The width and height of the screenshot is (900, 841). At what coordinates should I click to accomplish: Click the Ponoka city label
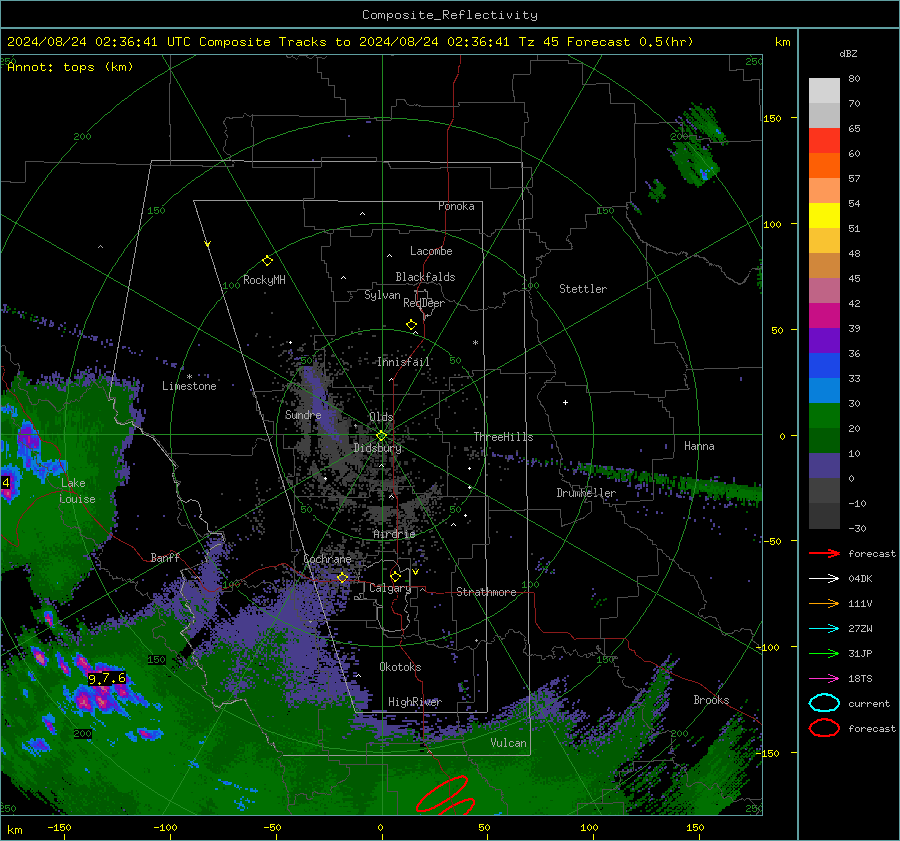456,206
